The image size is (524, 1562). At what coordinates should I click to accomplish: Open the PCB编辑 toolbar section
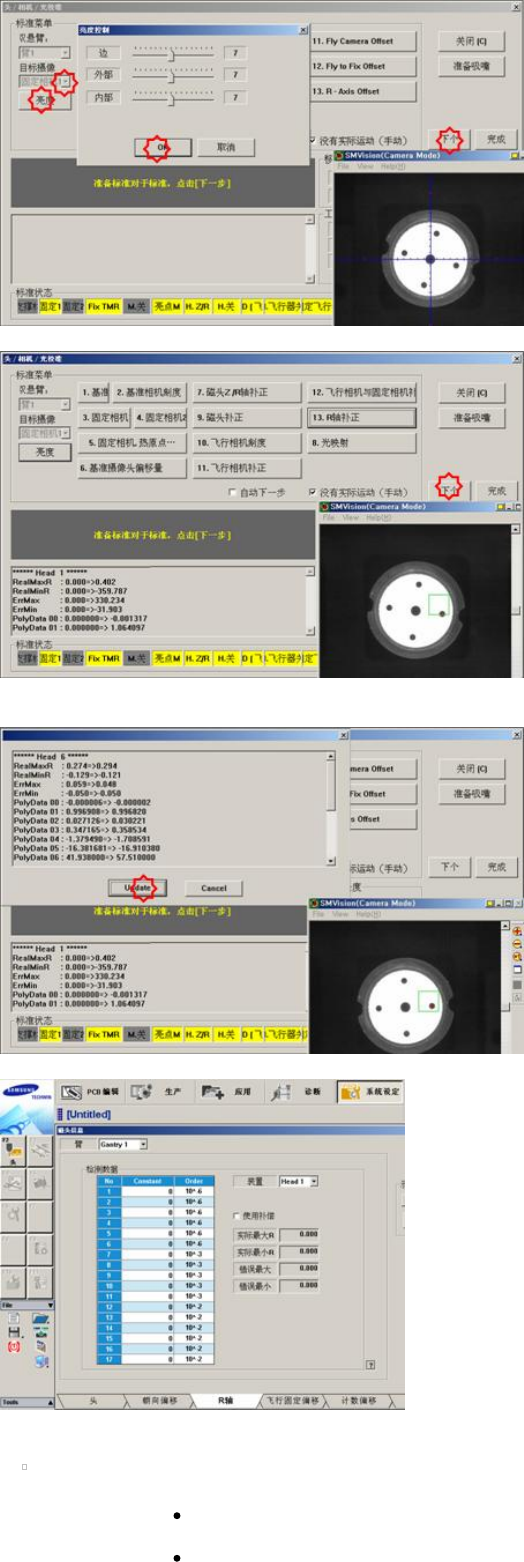coord(92,1090)
